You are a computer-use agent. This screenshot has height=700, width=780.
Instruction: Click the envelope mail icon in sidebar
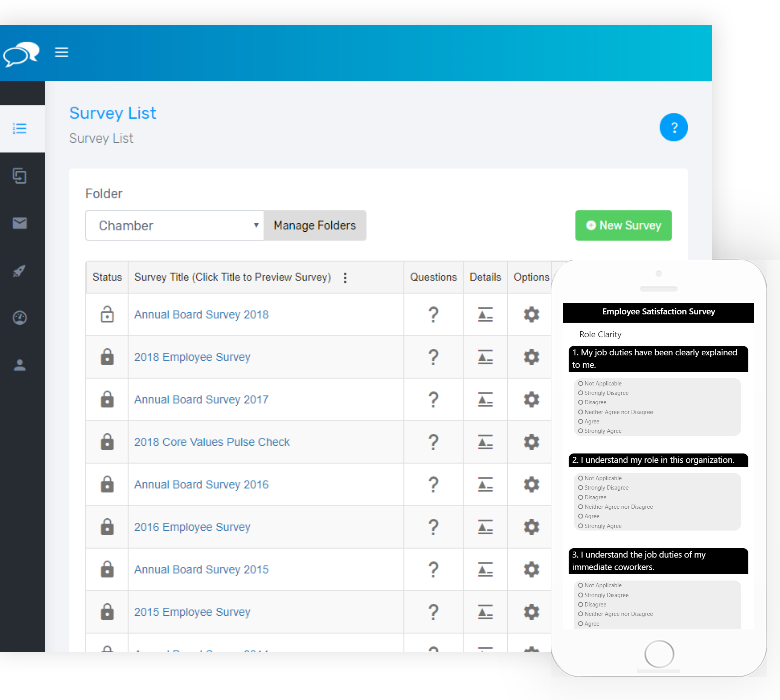coord(20,223)
